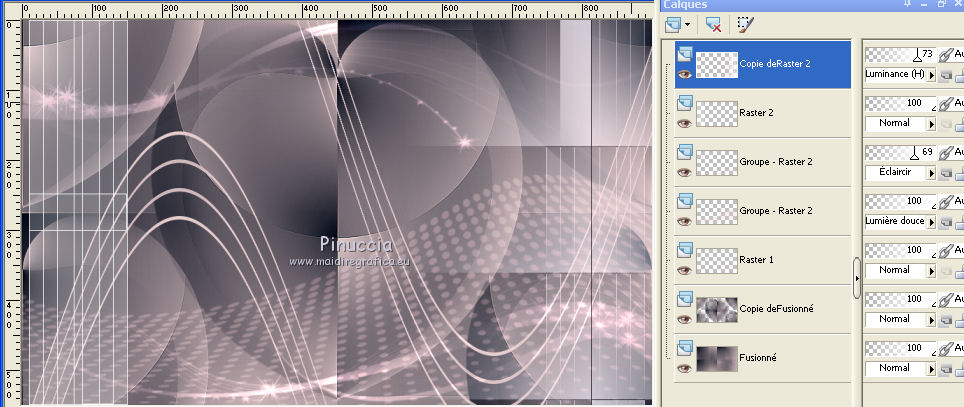Open the Normal blend mode dropdown of Raster 2

(x=931, y=124)
